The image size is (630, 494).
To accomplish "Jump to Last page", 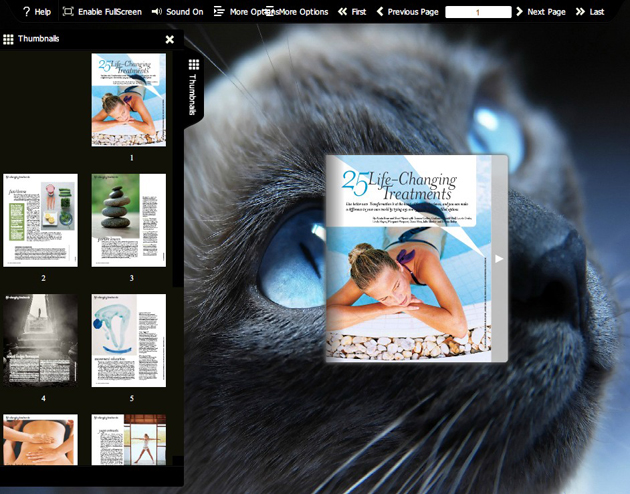I will 590,12.
